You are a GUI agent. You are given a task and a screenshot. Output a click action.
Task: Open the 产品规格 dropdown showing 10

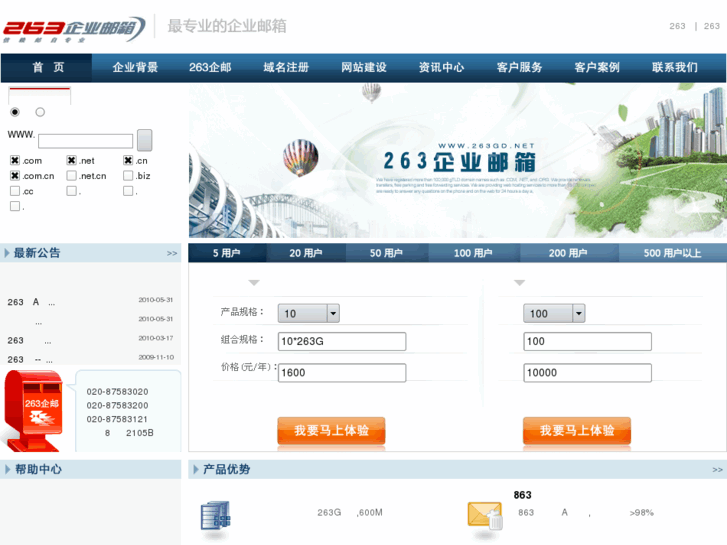pos(309,314)
